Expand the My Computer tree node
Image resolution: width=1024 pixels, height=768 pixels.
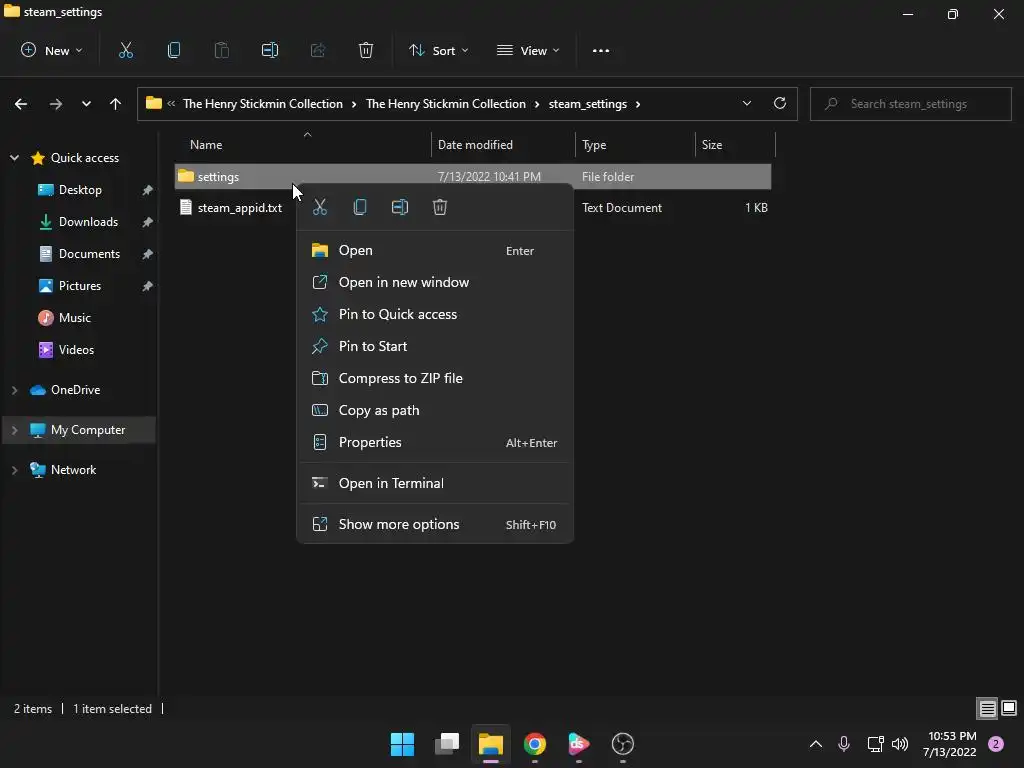coord(14,430)
